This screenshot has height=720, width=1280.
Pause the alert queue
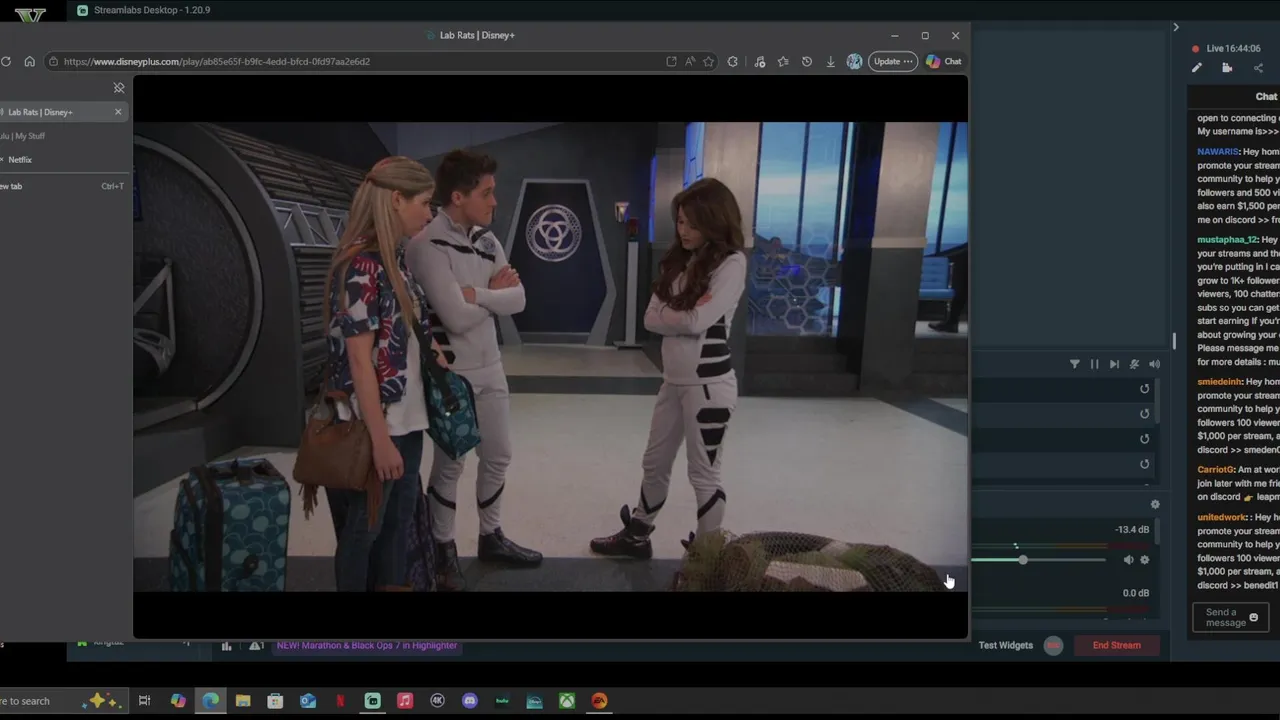pos(1094,364)
